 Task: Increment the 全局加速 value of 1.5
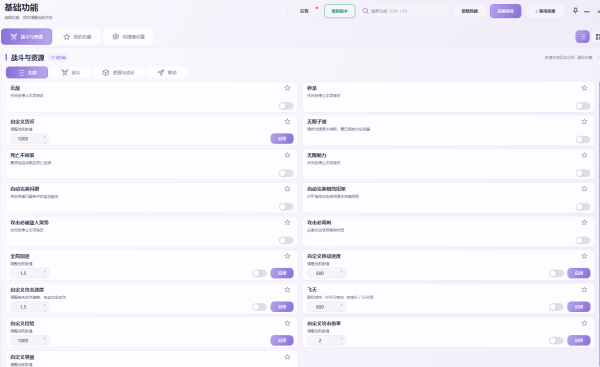[45, 271]
